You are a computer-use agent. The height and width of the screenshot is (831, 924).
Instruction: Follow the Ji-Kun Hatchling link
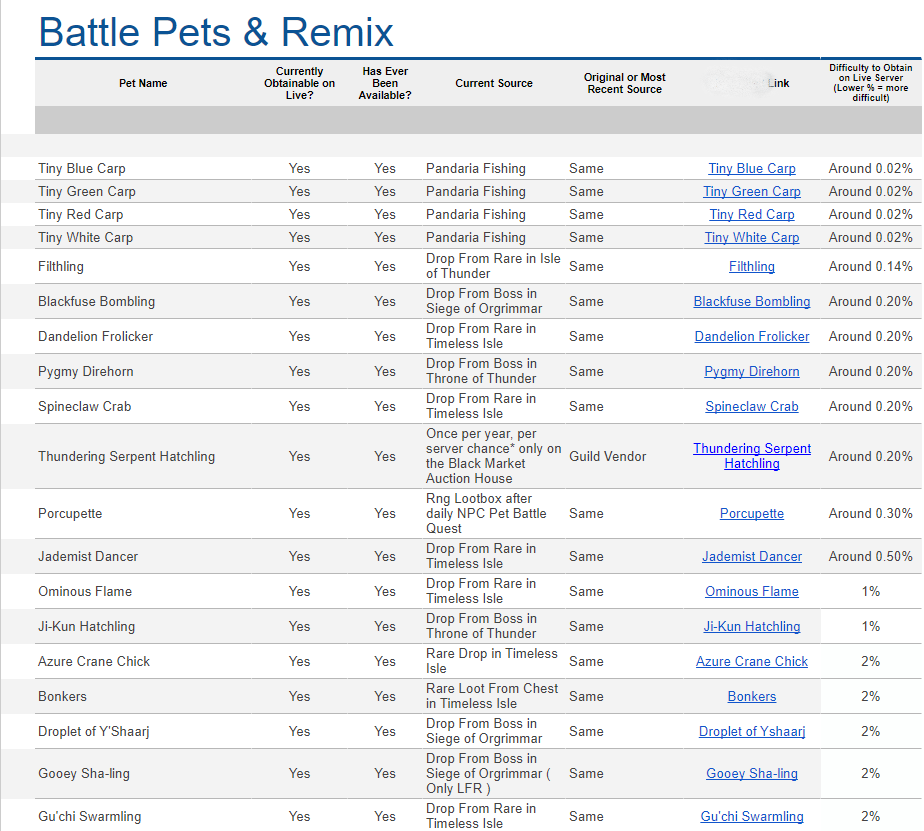(751, 626)
